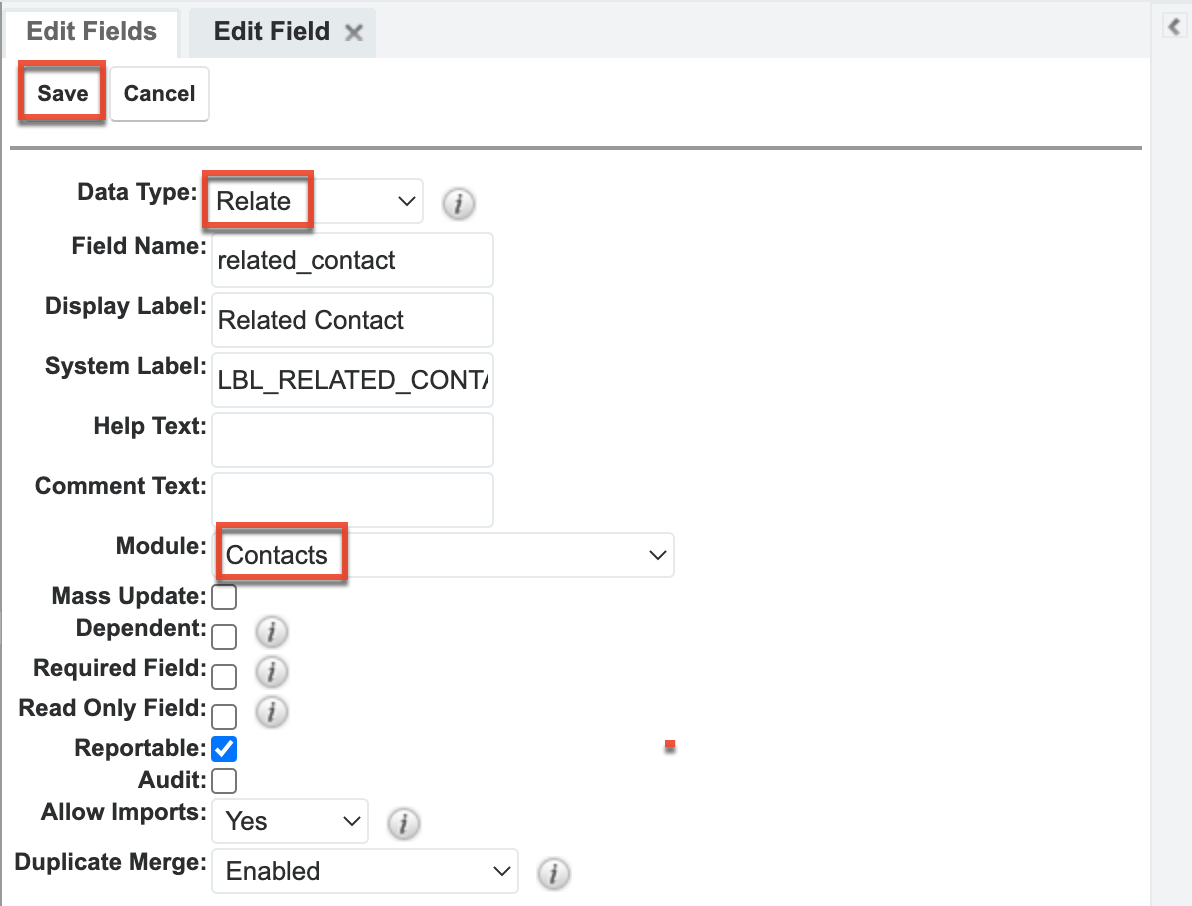
Task: Click inside the Help Text field
Action: pos(351,440)
